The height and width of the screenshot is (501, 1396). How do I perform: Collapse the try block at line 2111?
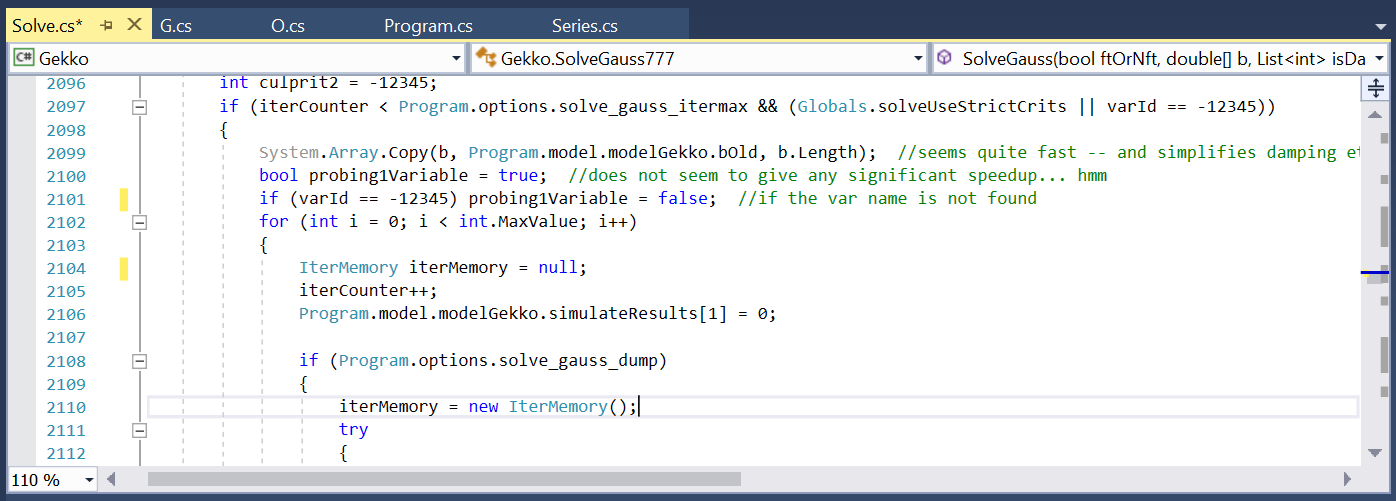(140, 430)
